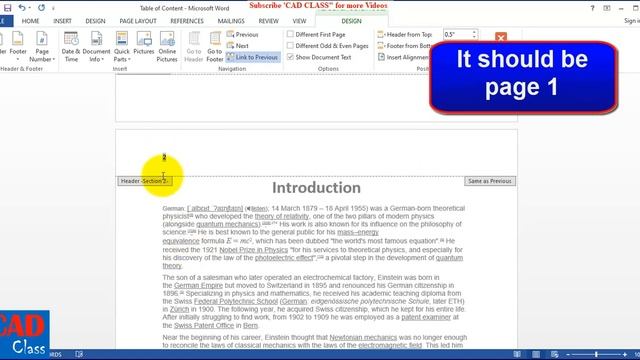Click the Newtonian mechanics link
Screen dimensions: 640x360
click(363, 337)
